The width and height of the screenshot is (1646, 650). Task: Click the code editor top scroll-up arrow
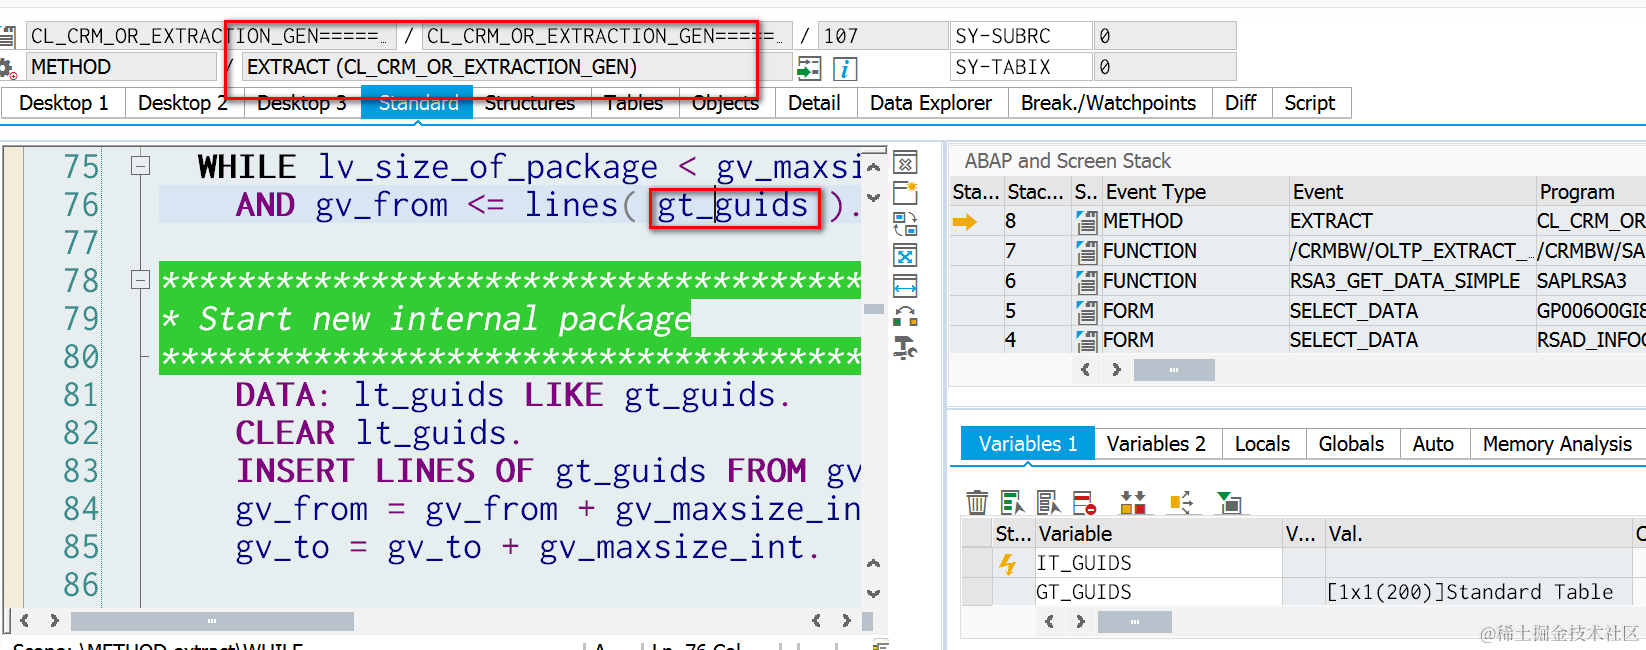click(x=873, y=167)
